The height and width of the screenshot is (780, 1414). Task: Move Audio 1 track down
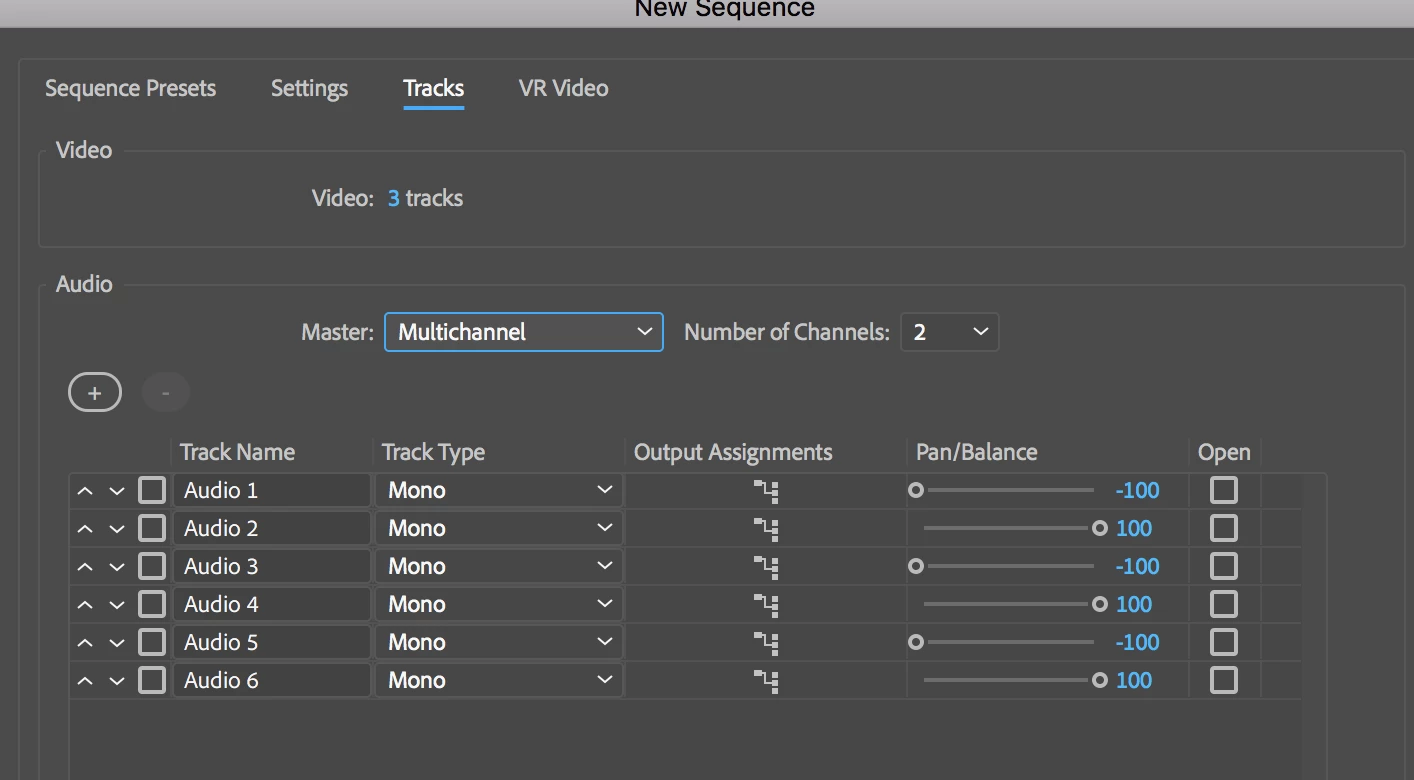click(x=117, y=491)
